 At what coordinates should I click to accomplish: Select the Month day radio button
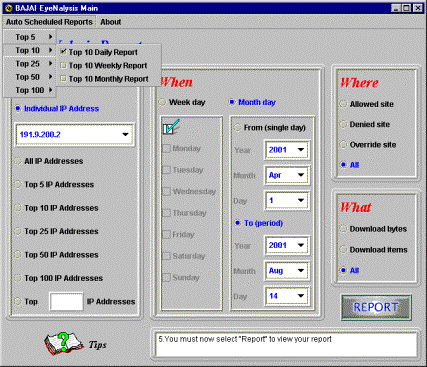(x=232, y=102)
